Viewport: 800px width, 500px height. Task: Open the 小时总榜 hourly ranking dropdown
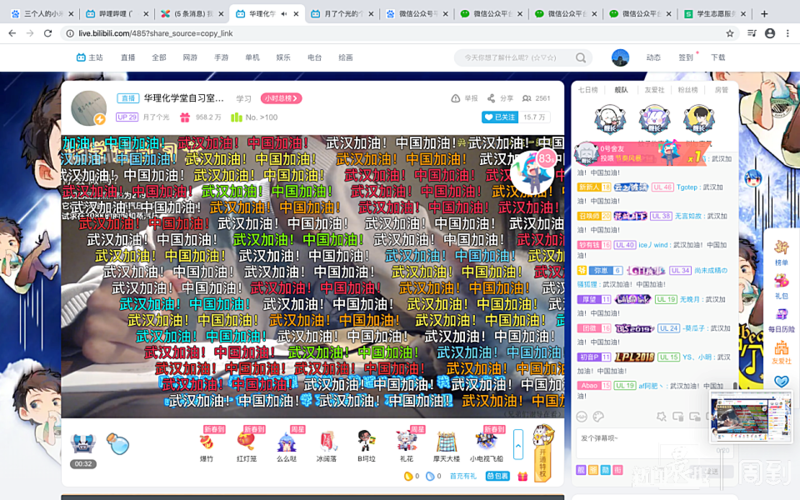coord(281,99)
